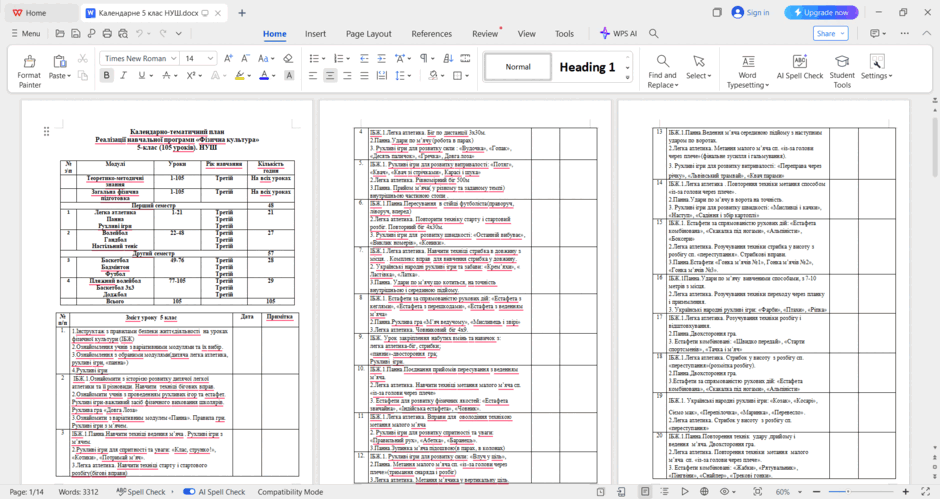
Task: Open the References tab
Action: [x=432, y=34]
